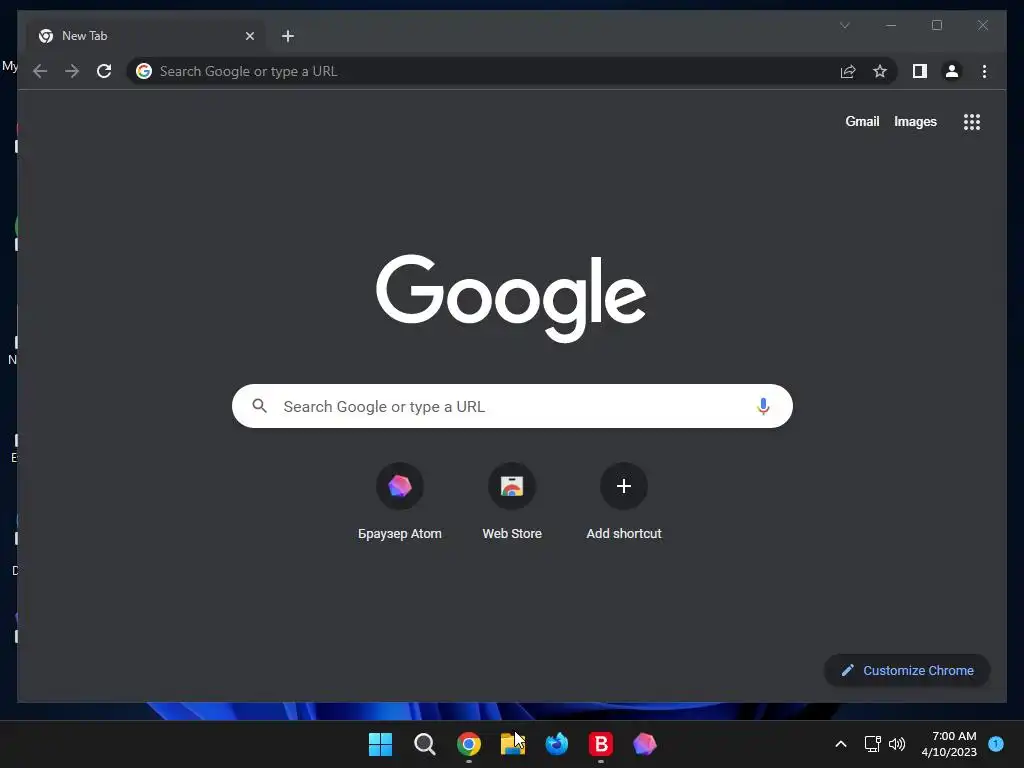Launch Atom browser from taskbar

[x=645, y=744]
